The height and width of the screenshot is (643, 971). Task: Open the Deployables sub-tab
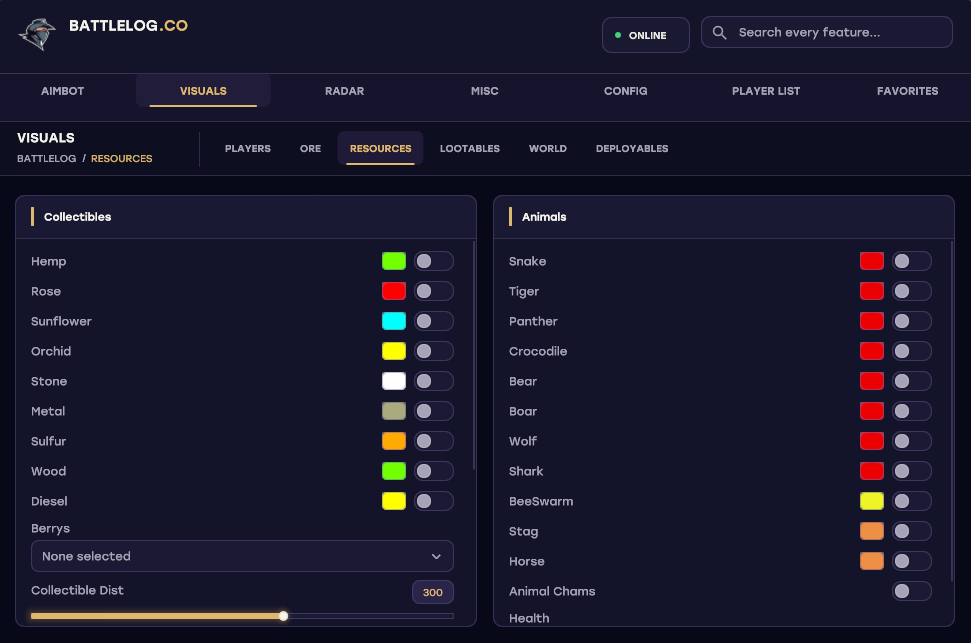coord(632,149)
